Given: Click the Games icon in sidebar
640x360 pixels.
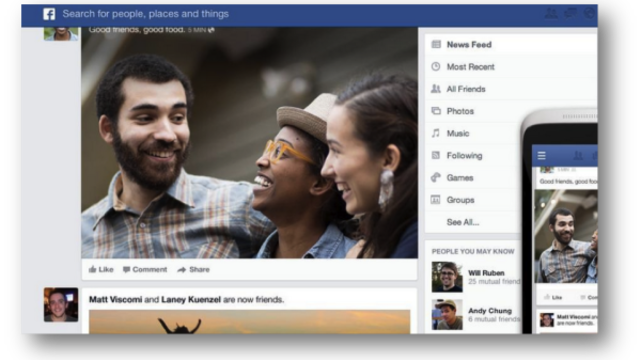Looking at the screenshot, I should (436, 177).
